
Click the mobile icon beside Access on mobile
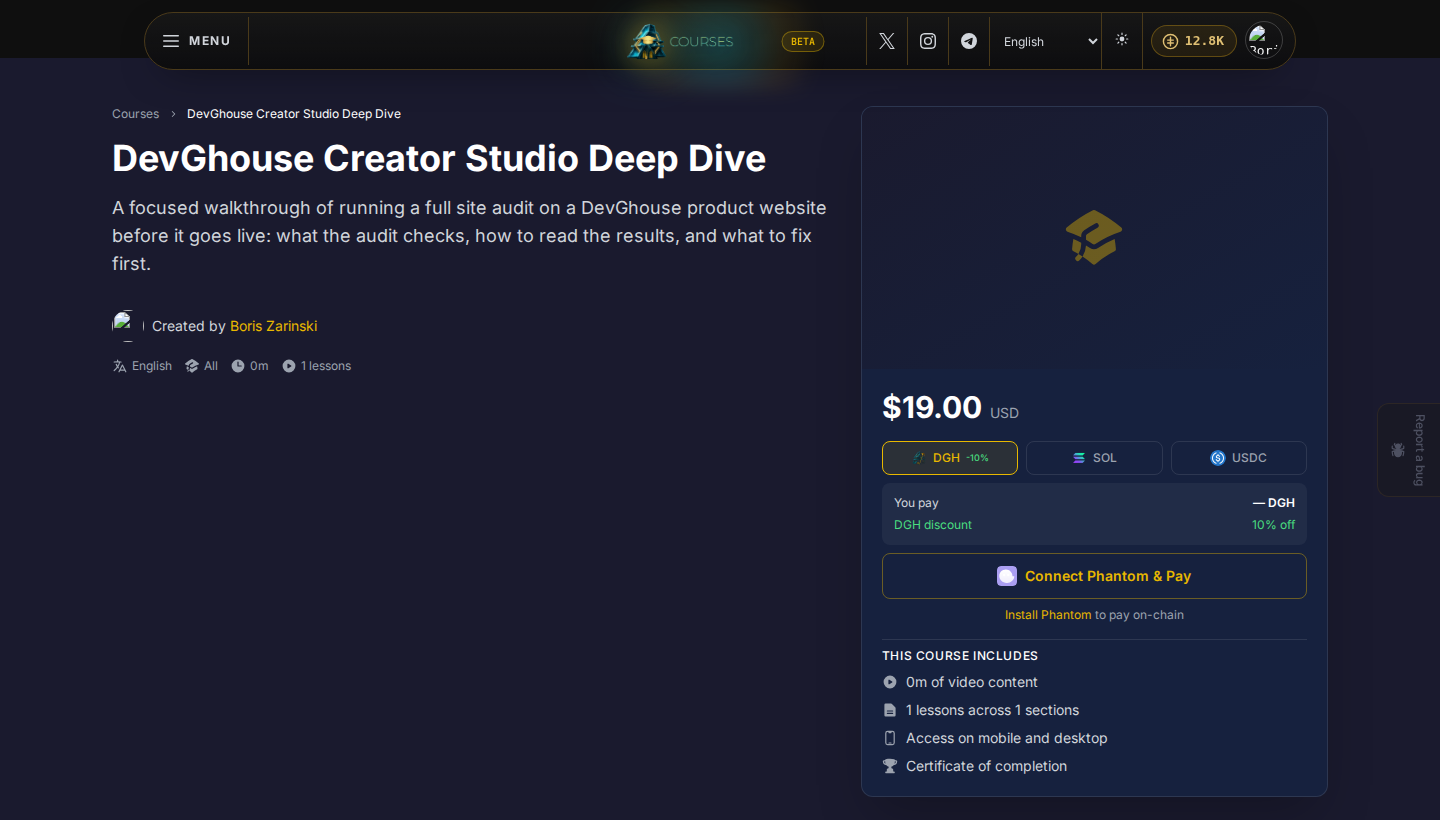click(x=890, y=738)
